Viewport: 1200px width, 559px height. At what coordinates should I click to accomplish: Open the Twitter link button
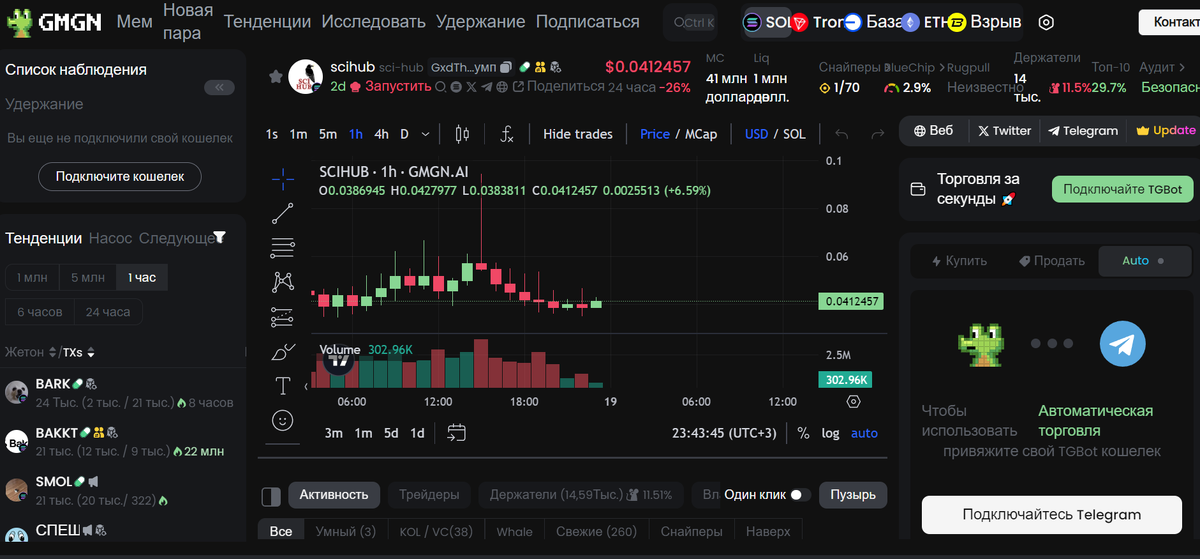pyautogui.click(x=1004, y=130)
